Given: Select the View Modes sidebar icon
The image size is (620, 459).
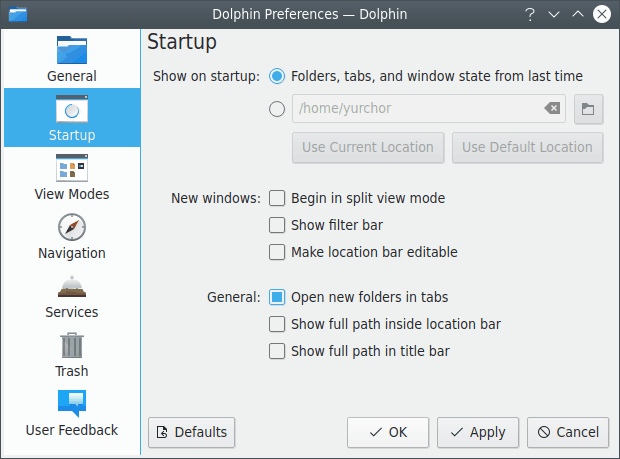Looking at the screenshot, I should [x=72, y=167].
